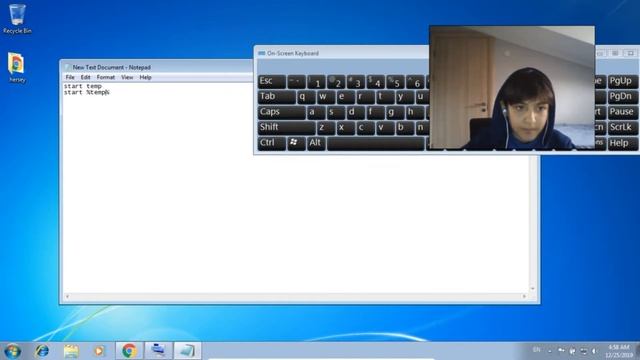
Task: Click Notepad's horizontal scroll right arrow
Action: 524,296
